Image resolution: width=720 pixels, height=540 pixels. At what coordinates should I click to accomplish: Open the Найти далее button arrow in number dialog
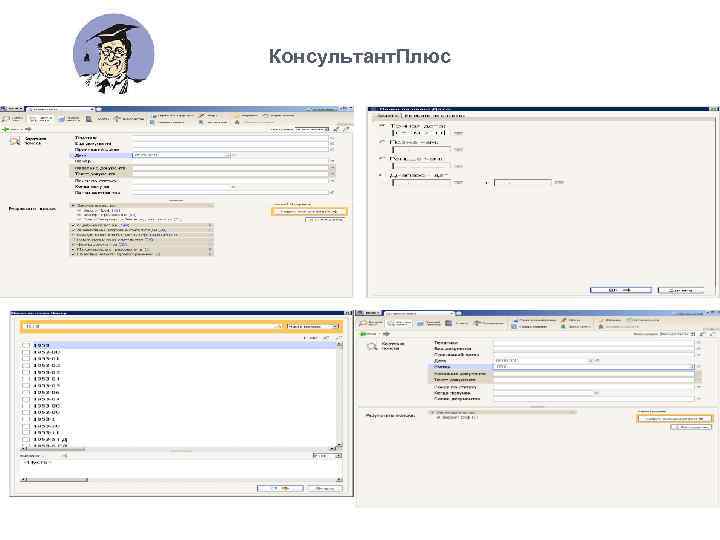pos(335,326)
